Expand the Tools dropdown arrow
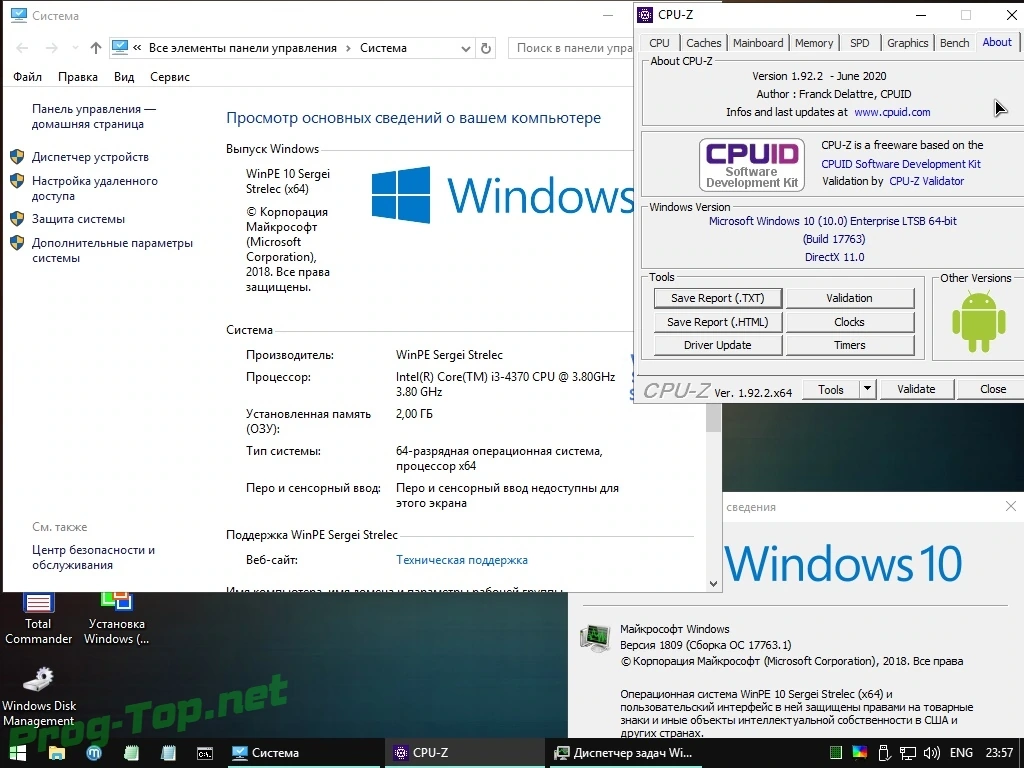Screen dimensions: 1024x768 867,390
